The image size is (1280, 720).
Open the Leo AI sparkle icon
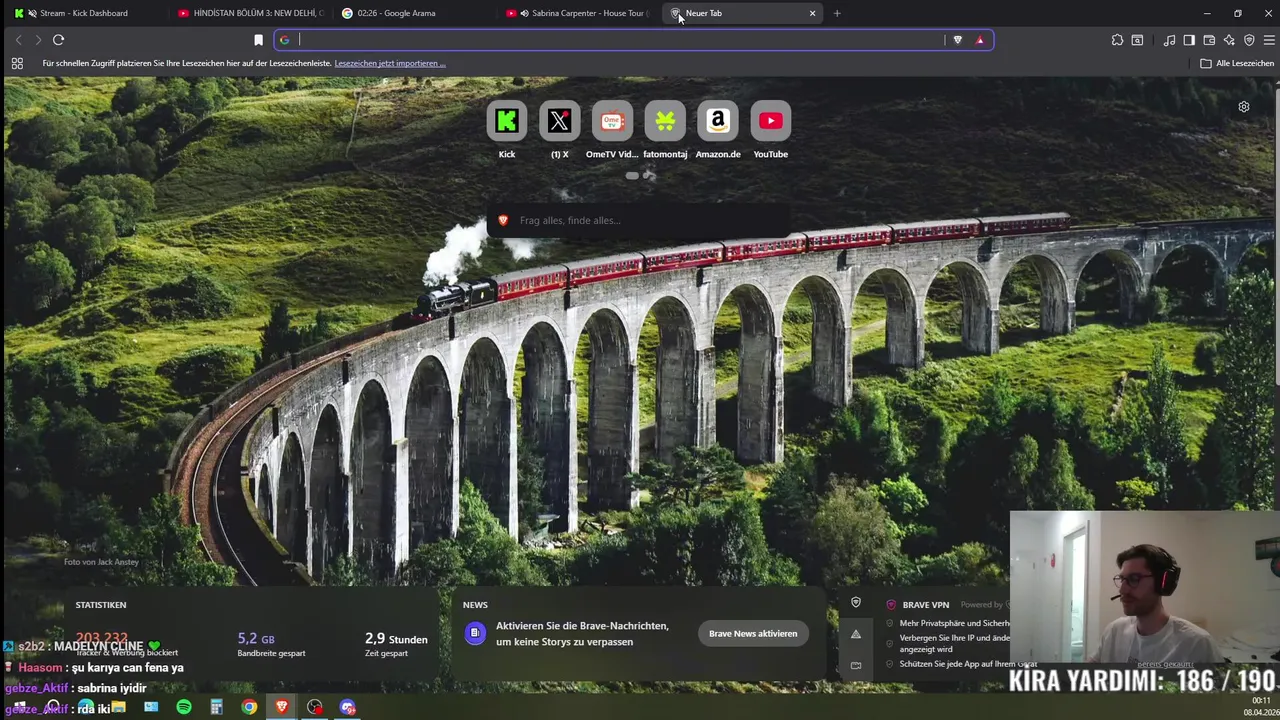[x=1229, y=40]
